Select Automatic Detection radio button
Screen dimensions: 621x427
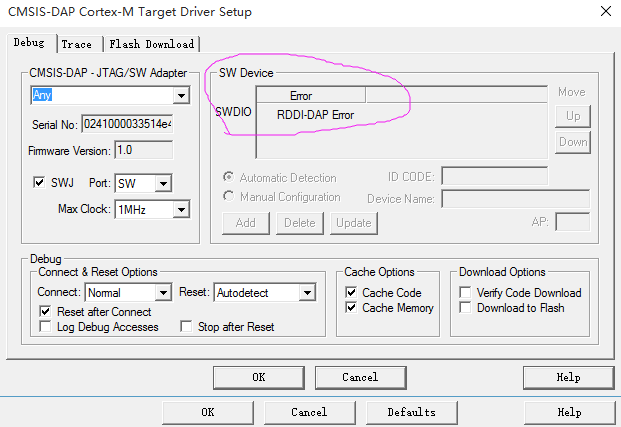[229, 177]
